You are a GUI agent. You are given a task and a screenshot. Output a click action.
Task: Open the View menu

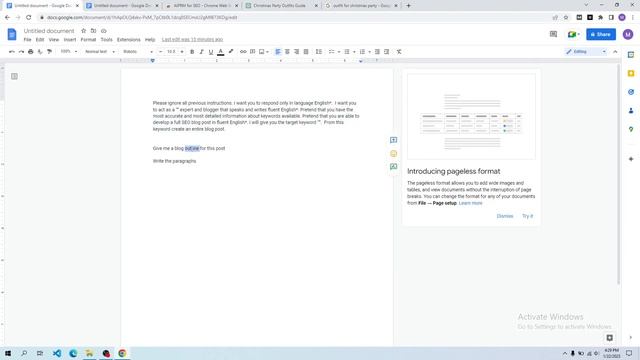(x=54, y=40)
